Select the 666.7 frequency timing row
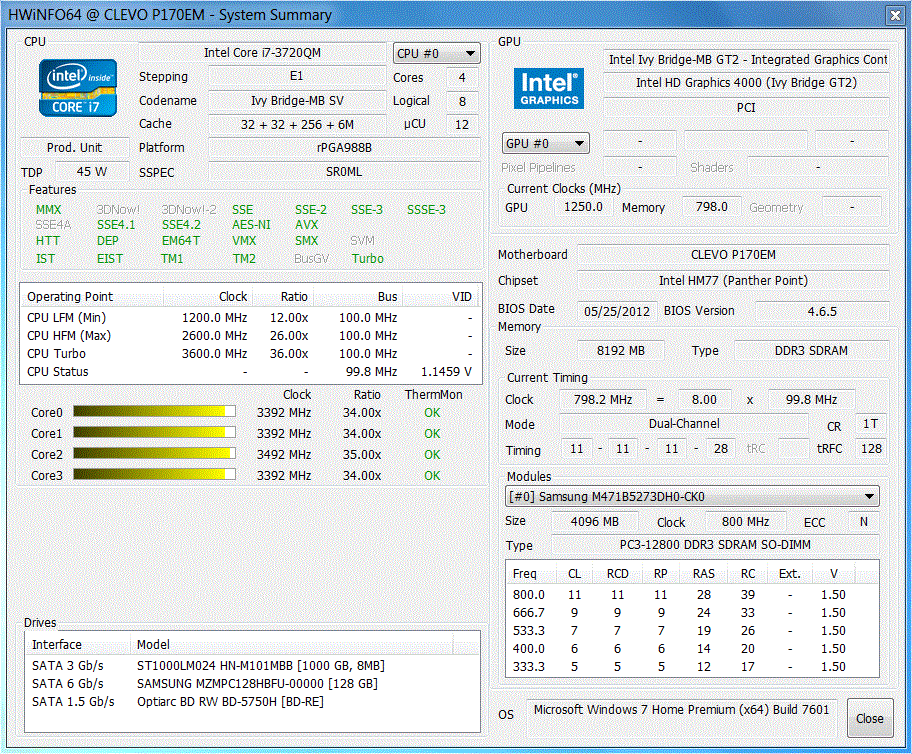The height and width of the screenshot is (754, 912). tap(692, 613)
